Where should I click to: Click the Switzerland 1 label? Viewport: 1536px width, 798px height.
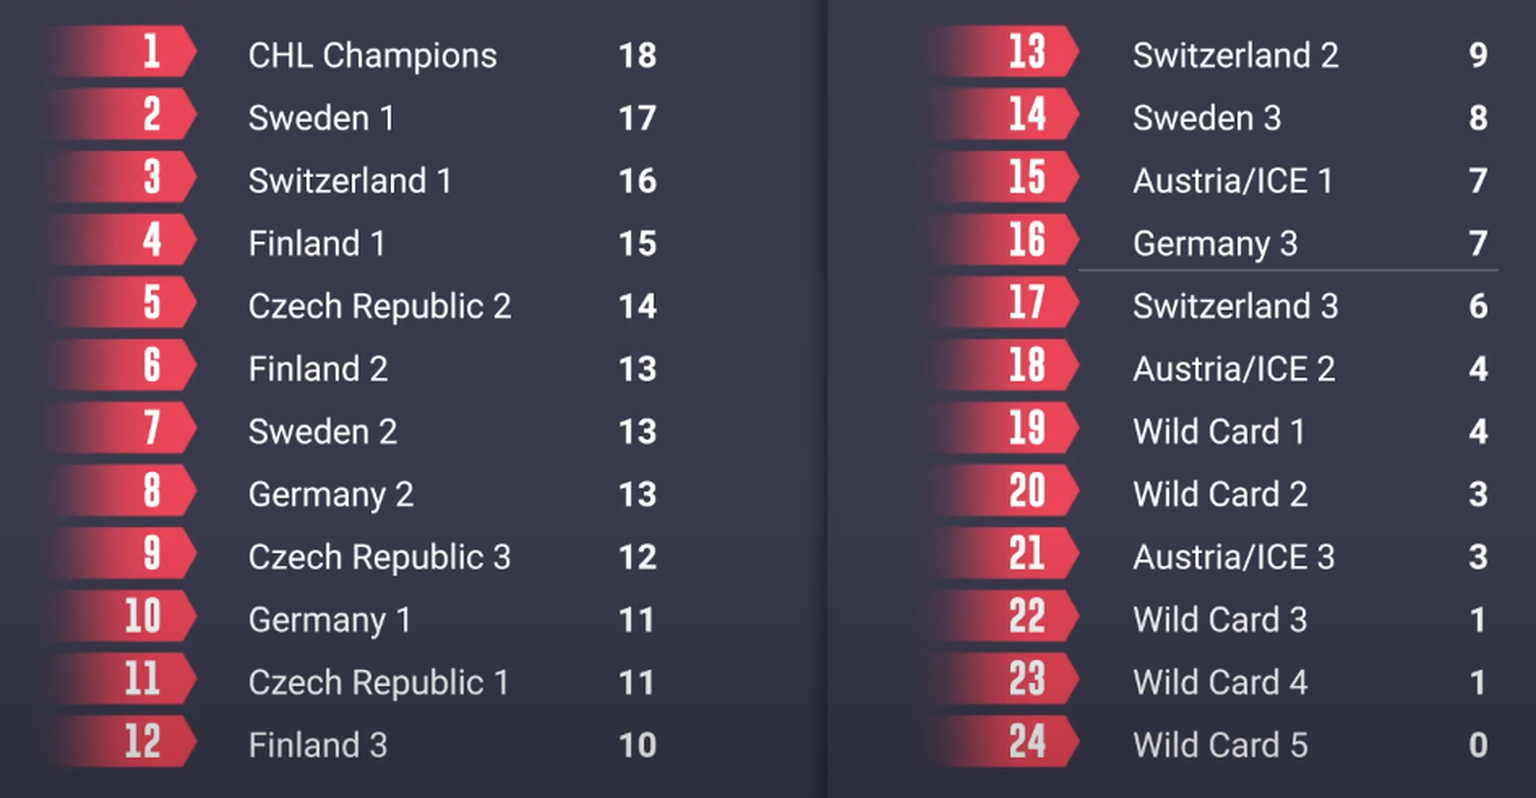[349, 181]
